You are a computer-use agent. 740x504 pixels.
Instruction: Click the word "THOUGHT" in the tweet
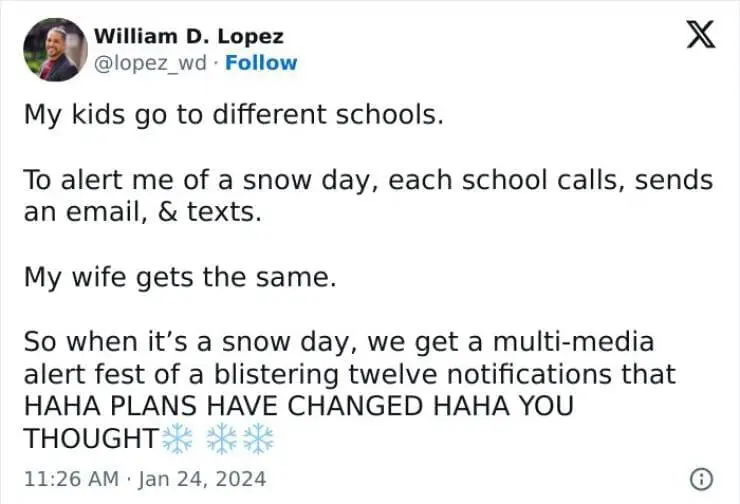[x=90, y=439]
